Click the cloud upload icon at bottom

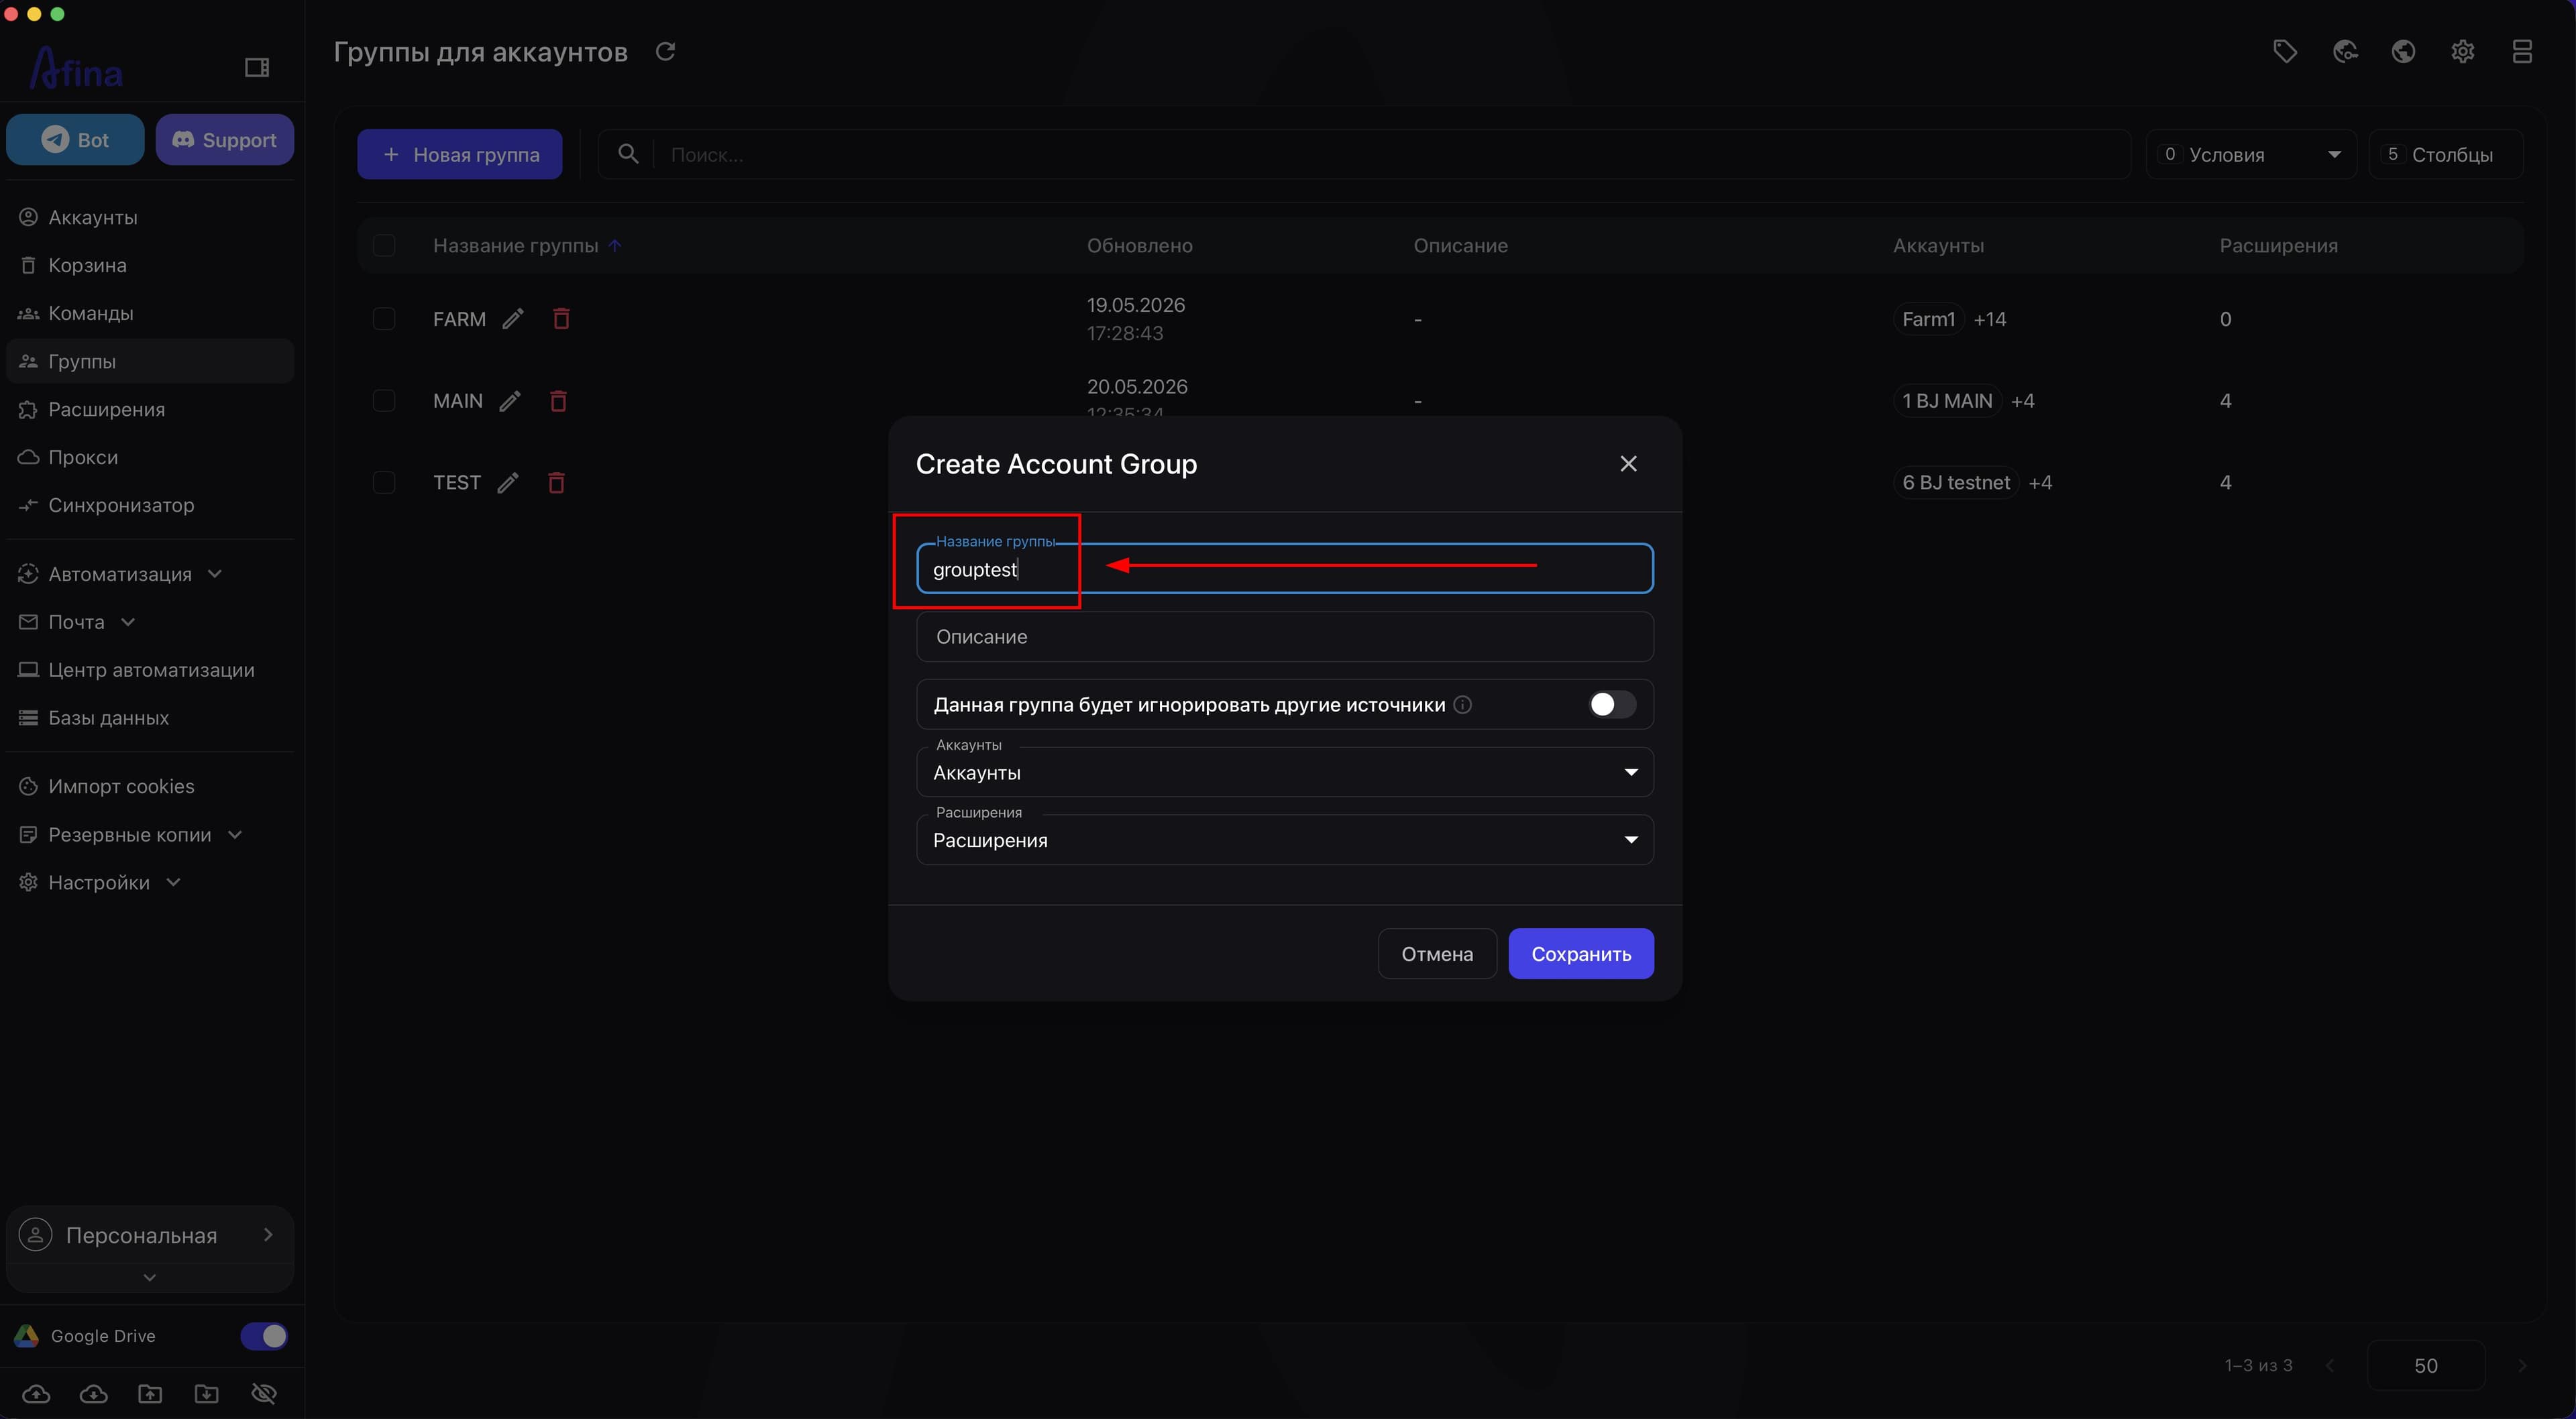click(36, 1393)
